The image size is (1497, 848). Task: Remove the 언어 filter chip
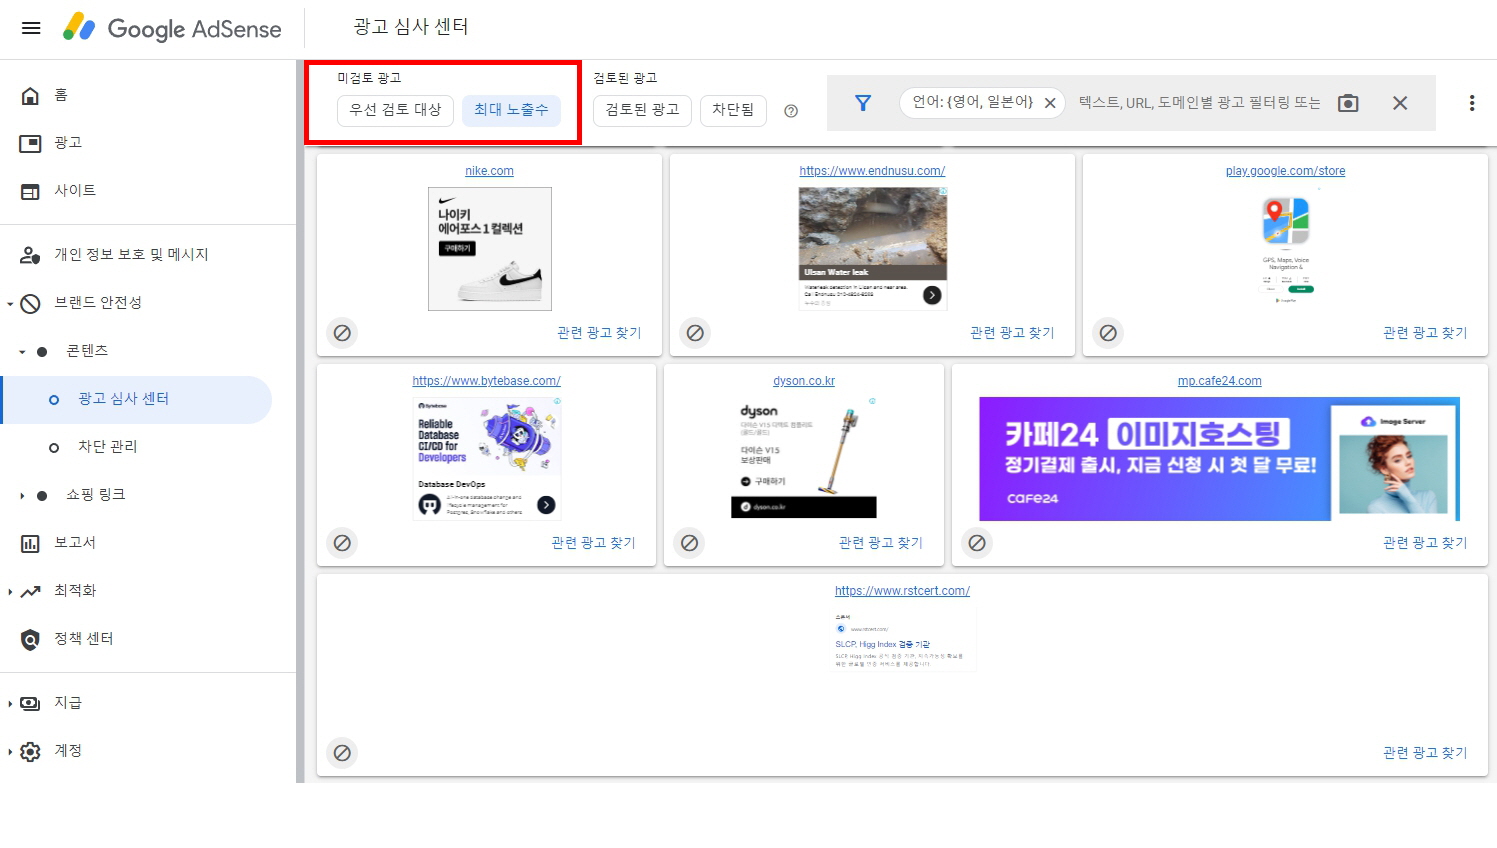1050,103
